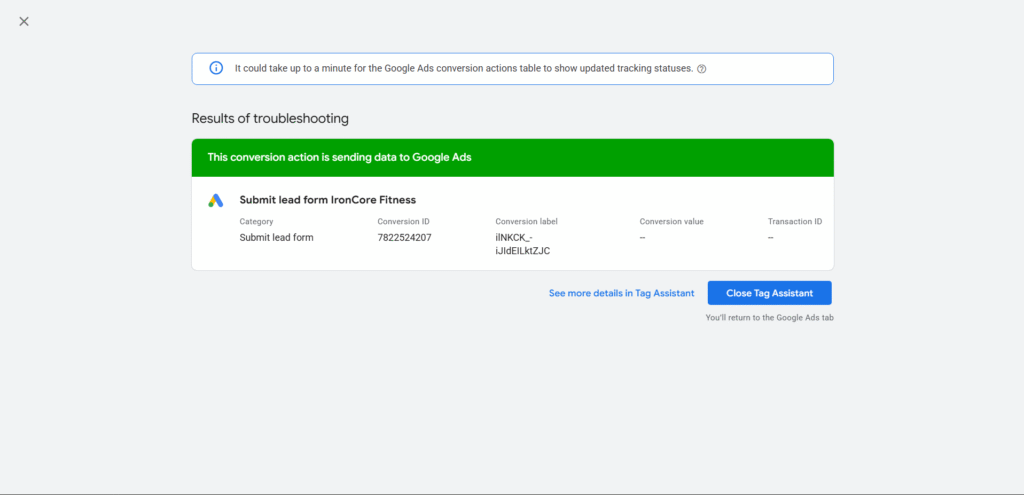Click the Close Tag Assistant button
This screenshot has width=1024, height=495.
[769, 293]
